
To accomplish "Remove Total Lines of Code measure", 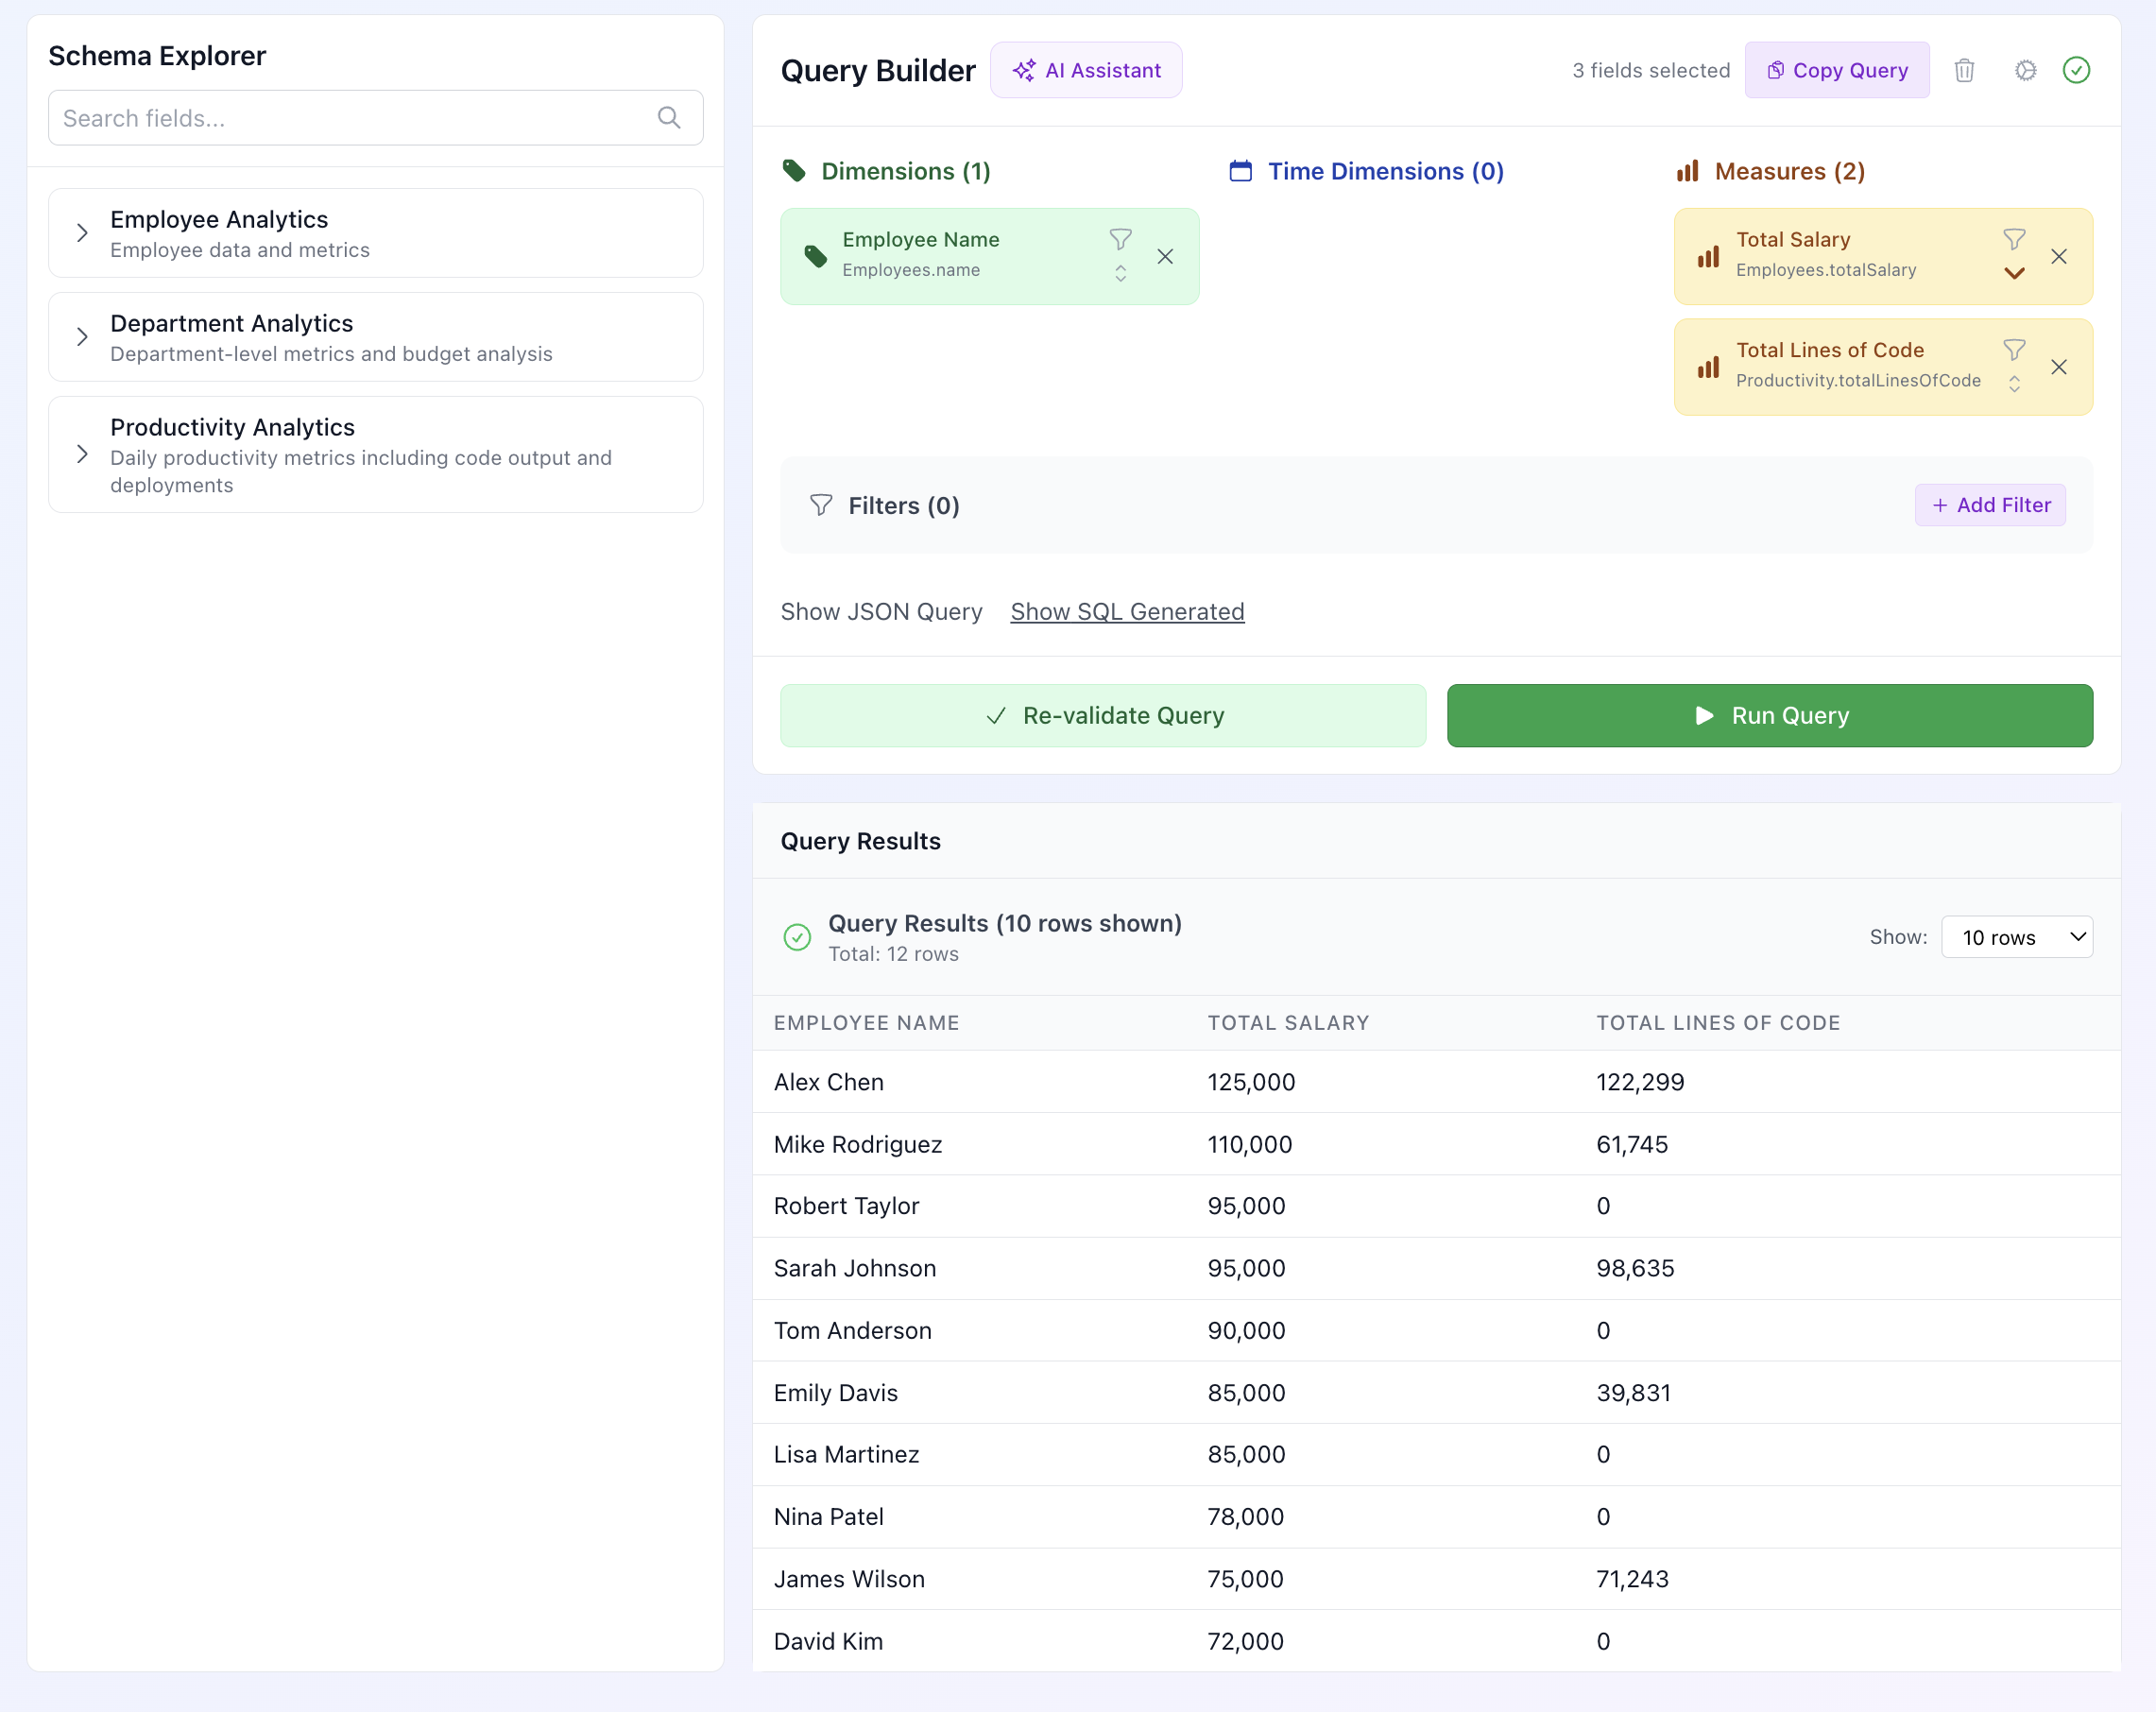I will (2059, 367).
